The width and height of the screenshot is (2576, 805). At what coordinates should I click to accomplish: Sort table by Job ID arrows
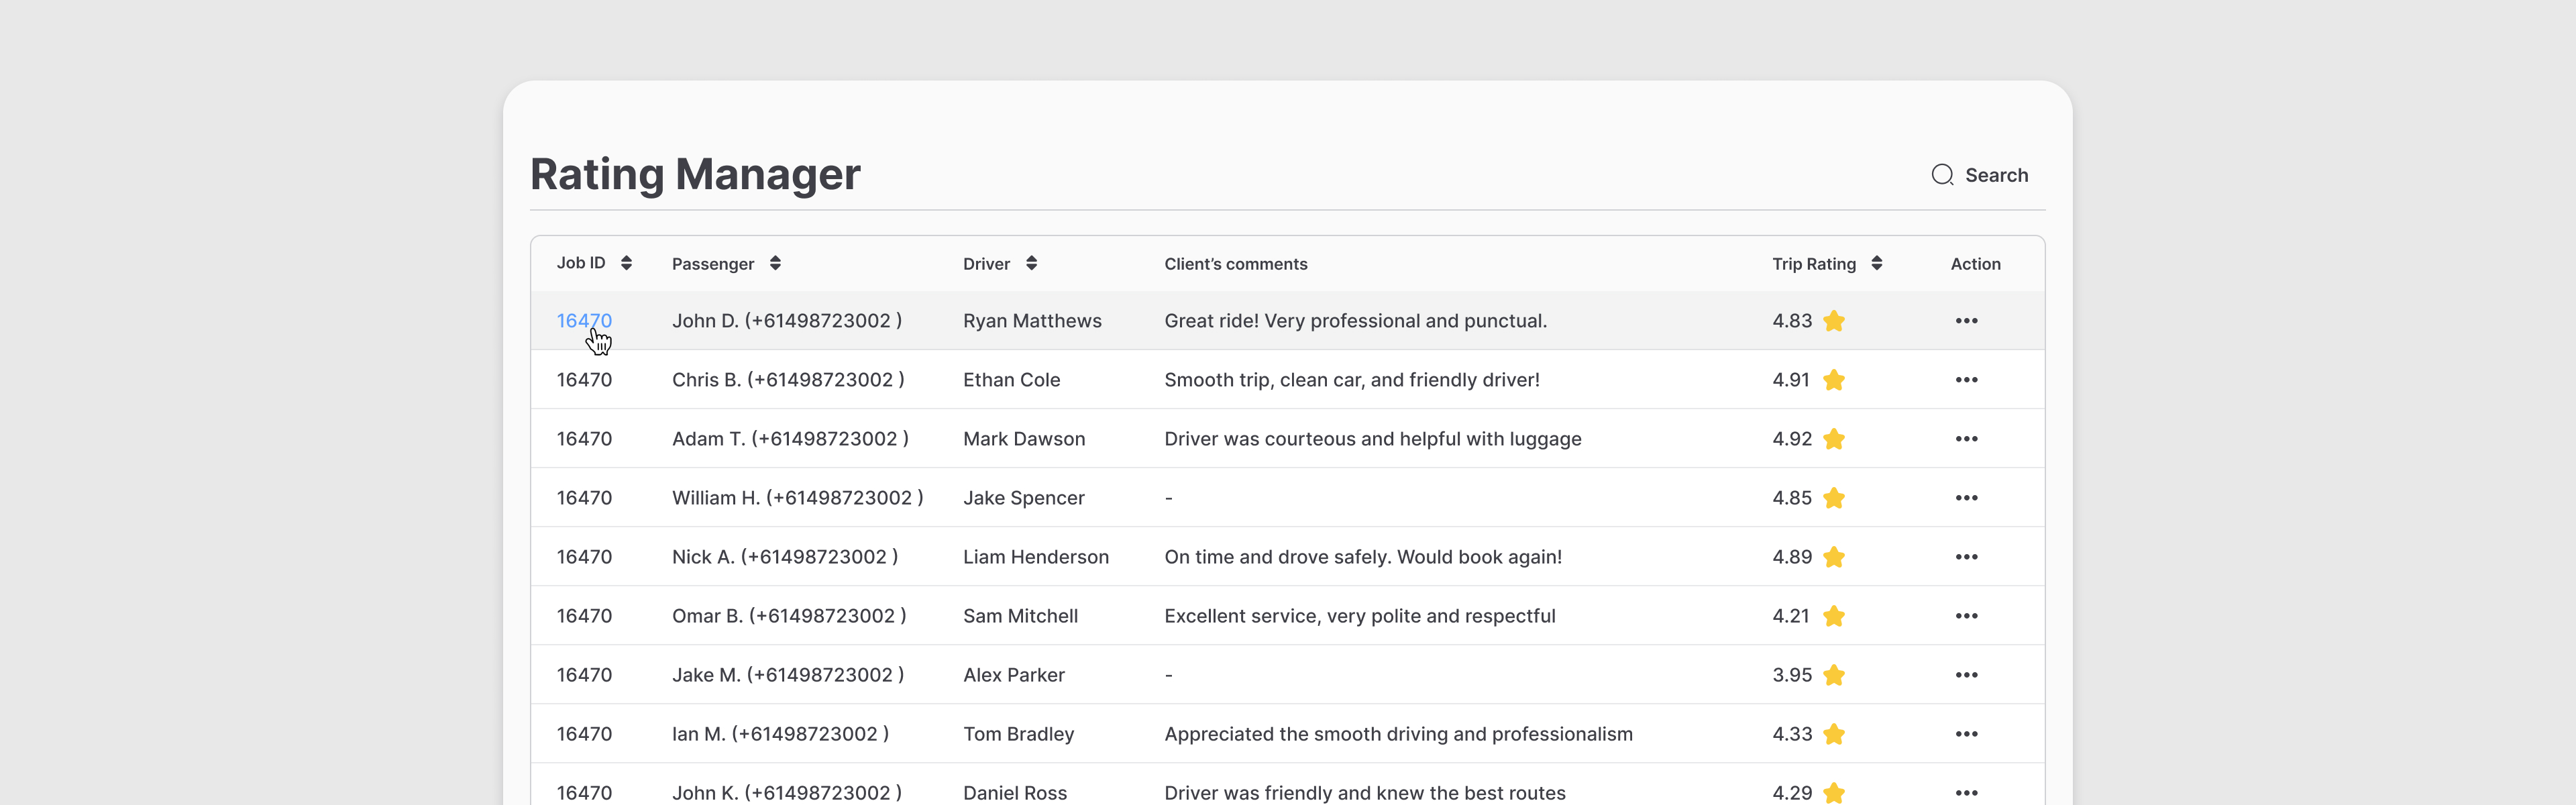626,263
